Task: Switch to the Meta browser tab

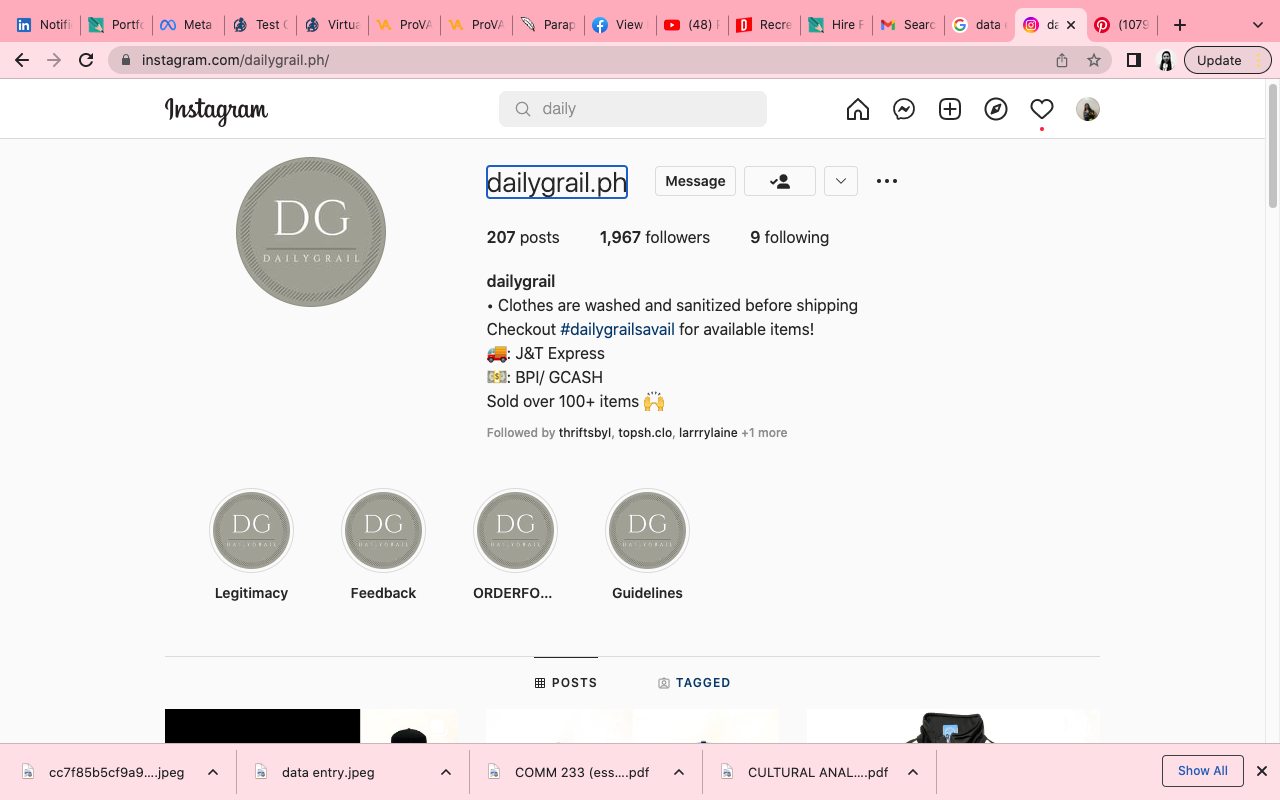Action: point(186,25)
